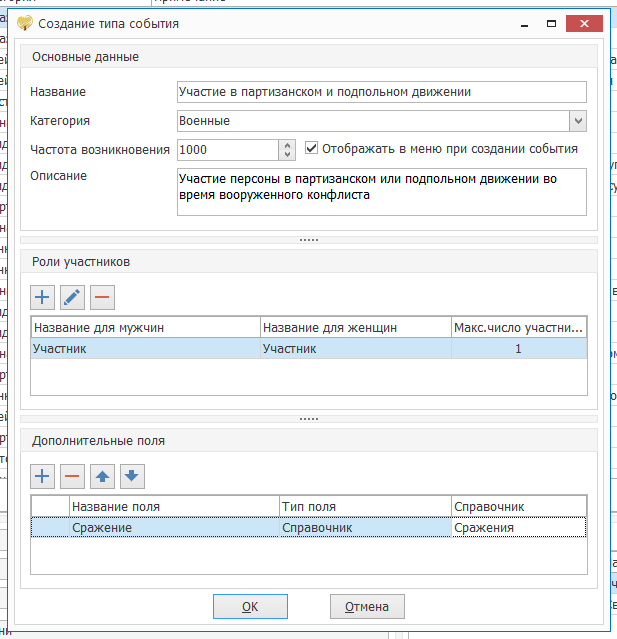Click the Название text input field
The image size is (617, 639).
tap(380, 92)
